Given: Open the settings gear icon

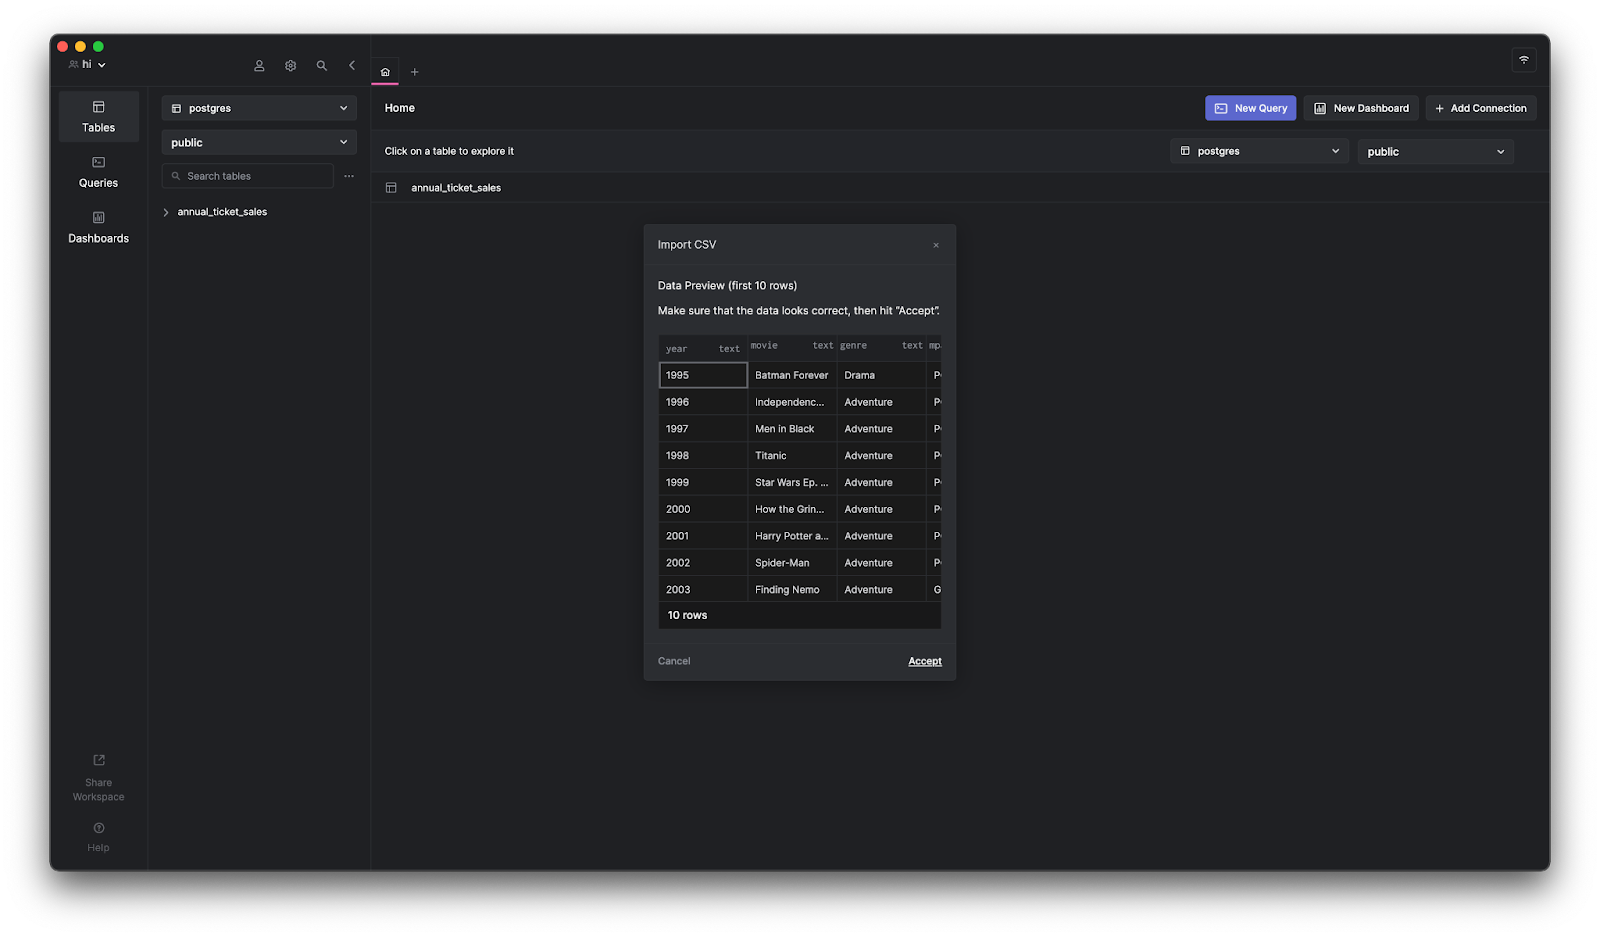Looking at the screenshot, I should [291, 66].
